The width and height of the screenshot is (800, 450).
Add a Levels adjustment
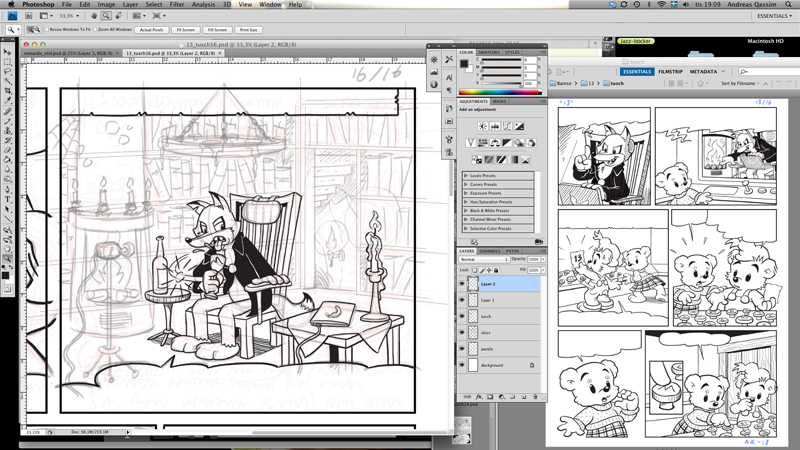(x=494, y=126)
